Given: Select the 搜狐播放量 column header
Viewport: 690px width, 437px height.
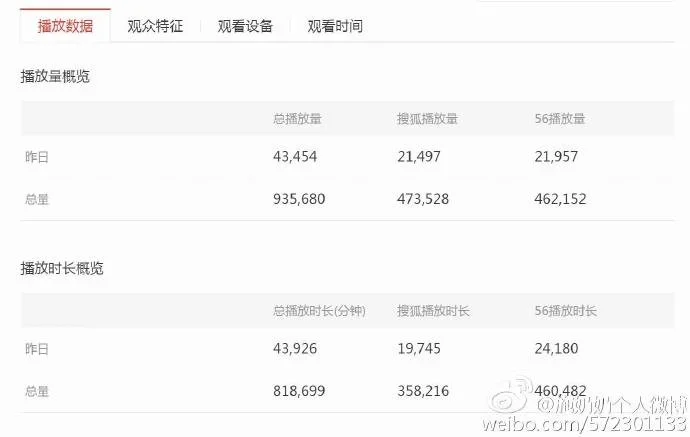Looking at the screenshot, I should coord(427,118).
